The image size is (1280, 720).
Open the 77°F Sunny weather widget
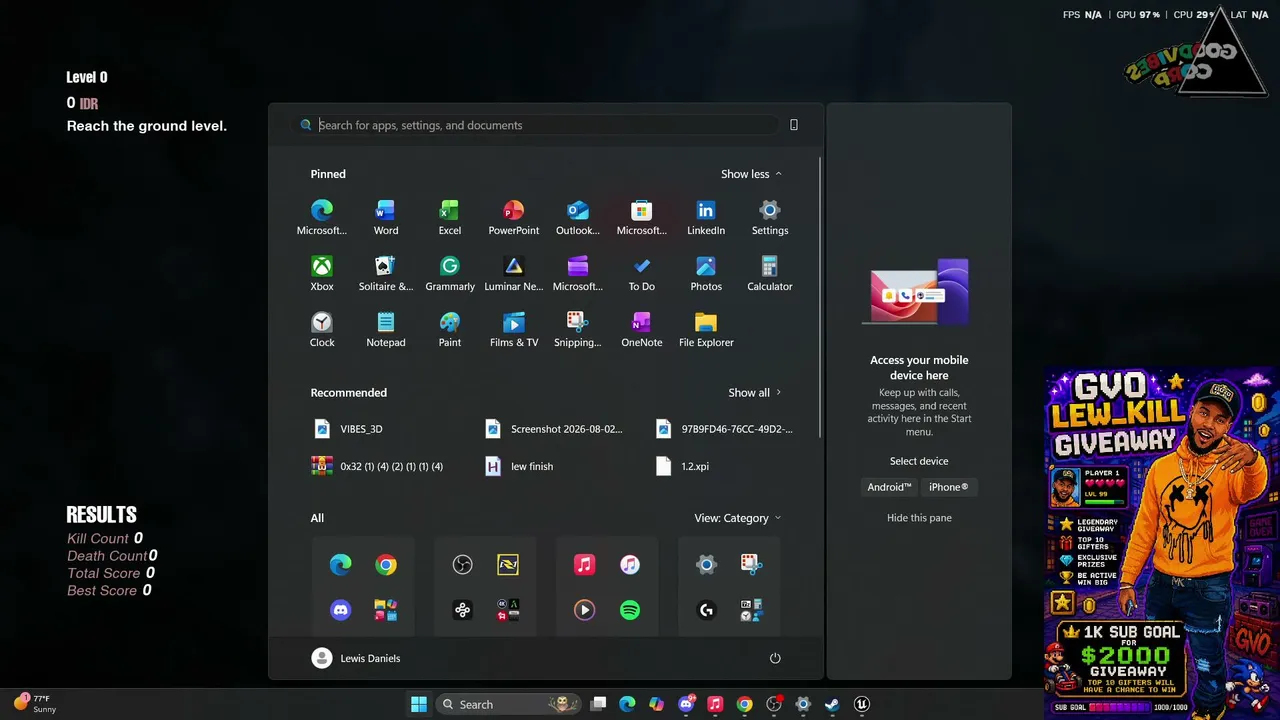35,704
